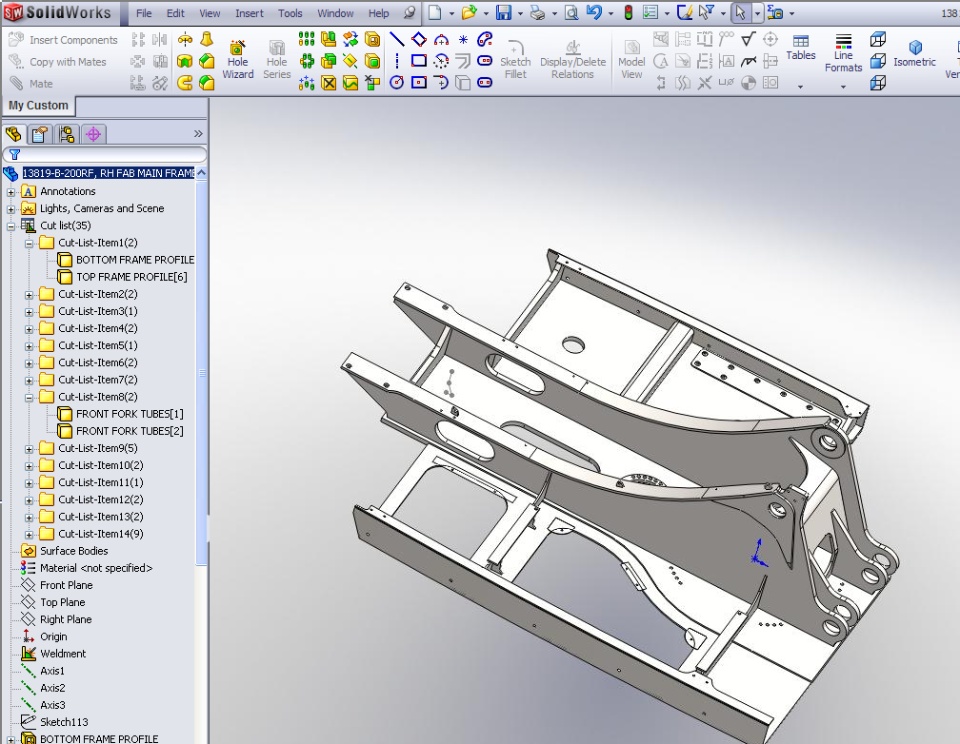Click the Revolved Boss feature icon
Screen dimensions: 960x744
[184, 40]
